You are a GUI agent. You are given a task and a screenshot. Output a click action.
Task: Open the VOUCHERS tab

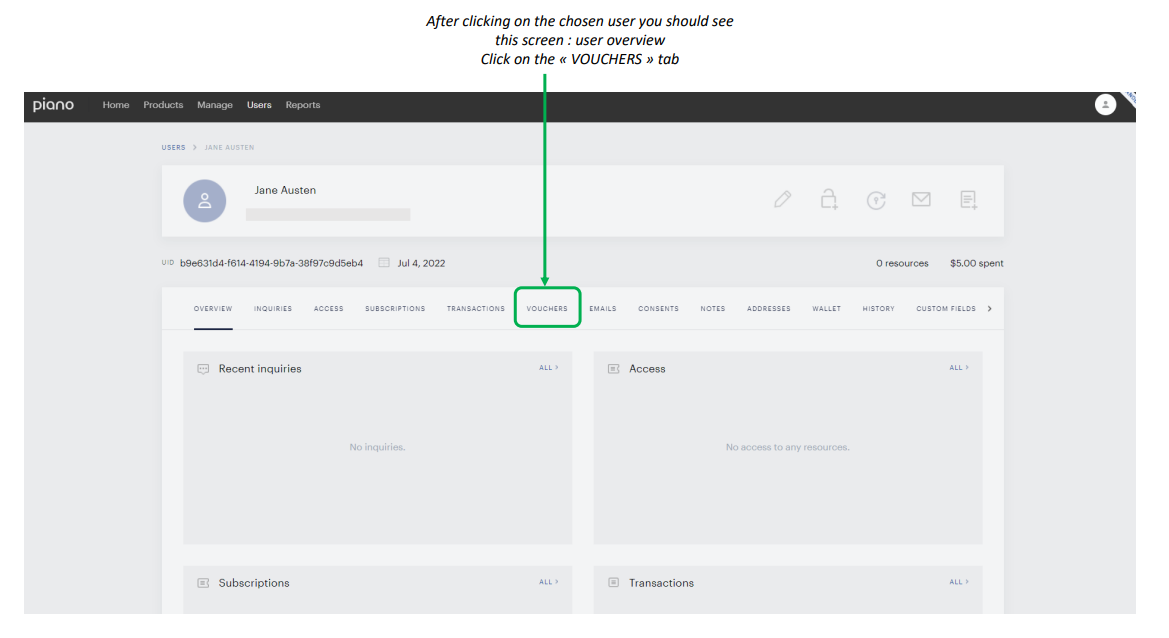coord(546,309)
